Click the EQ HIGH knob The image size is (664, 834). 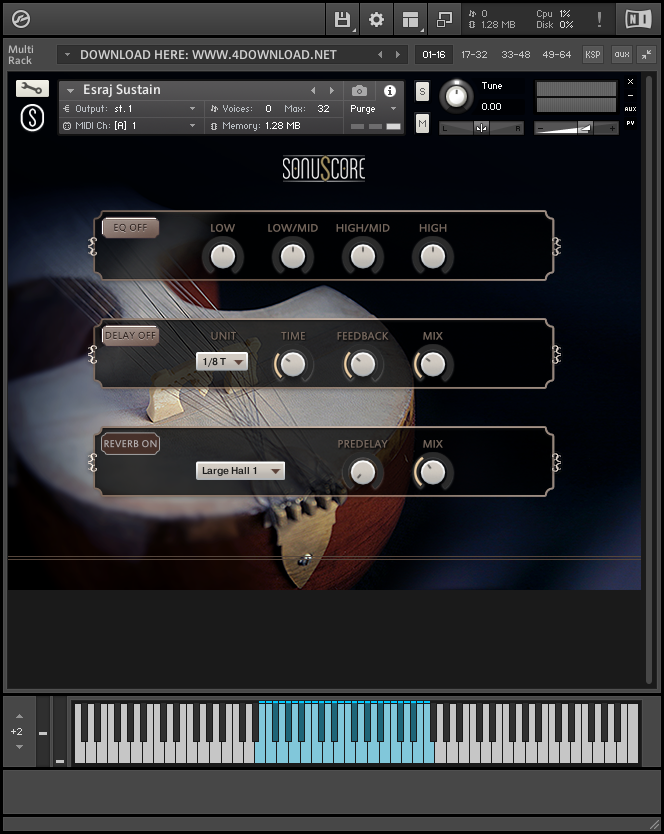tap(433, 256)
